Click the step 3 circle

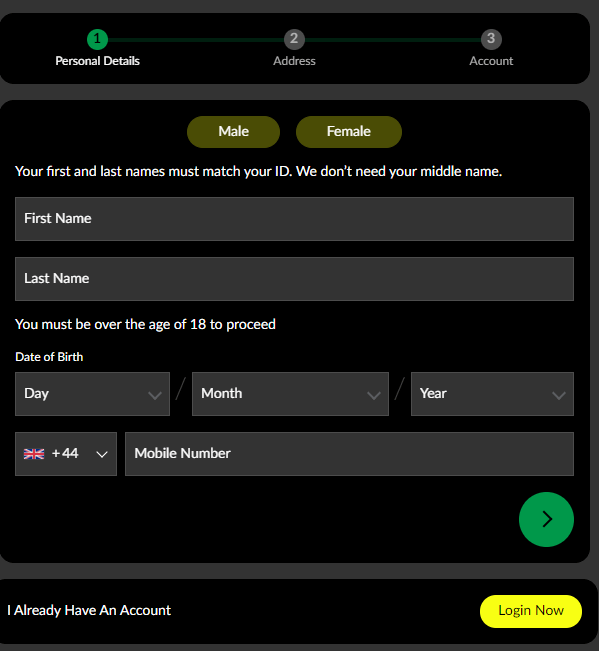(491, 39)
